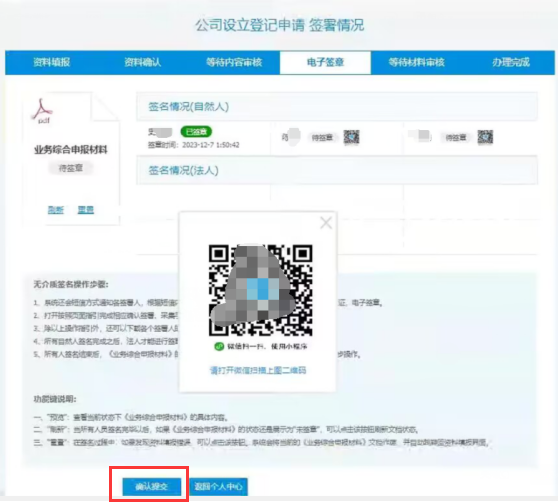This screenshot has height=503, width=558.
Task: Select the 电子签章 tab
Action: [x=325, y=63]
